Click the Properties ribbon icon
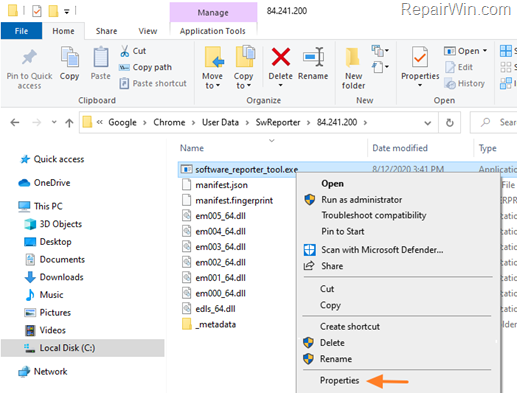 click(x=420, y=57)
